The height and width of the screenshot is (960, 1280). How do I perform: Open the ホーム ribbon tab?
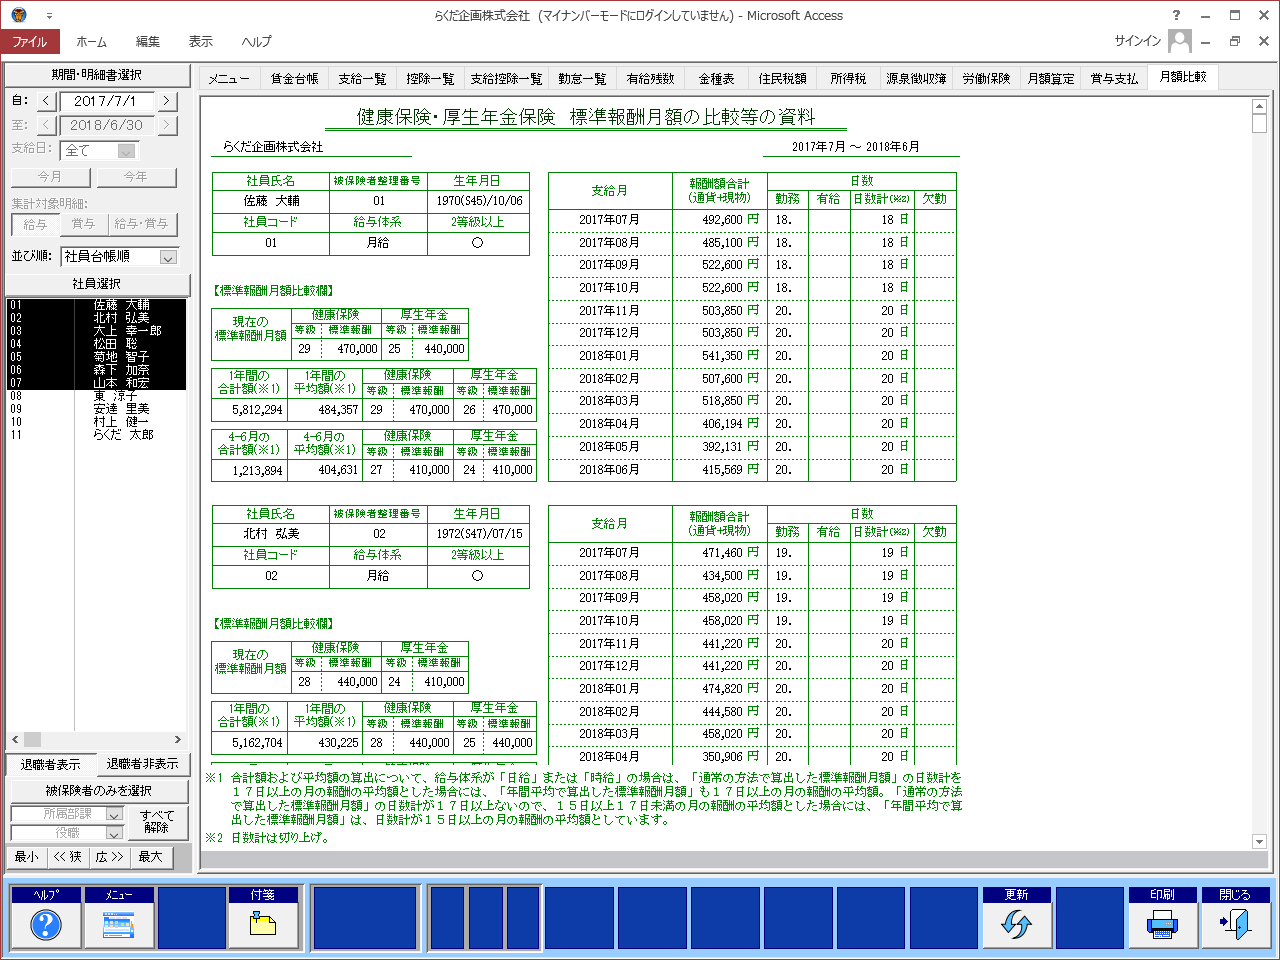[91, 41]
